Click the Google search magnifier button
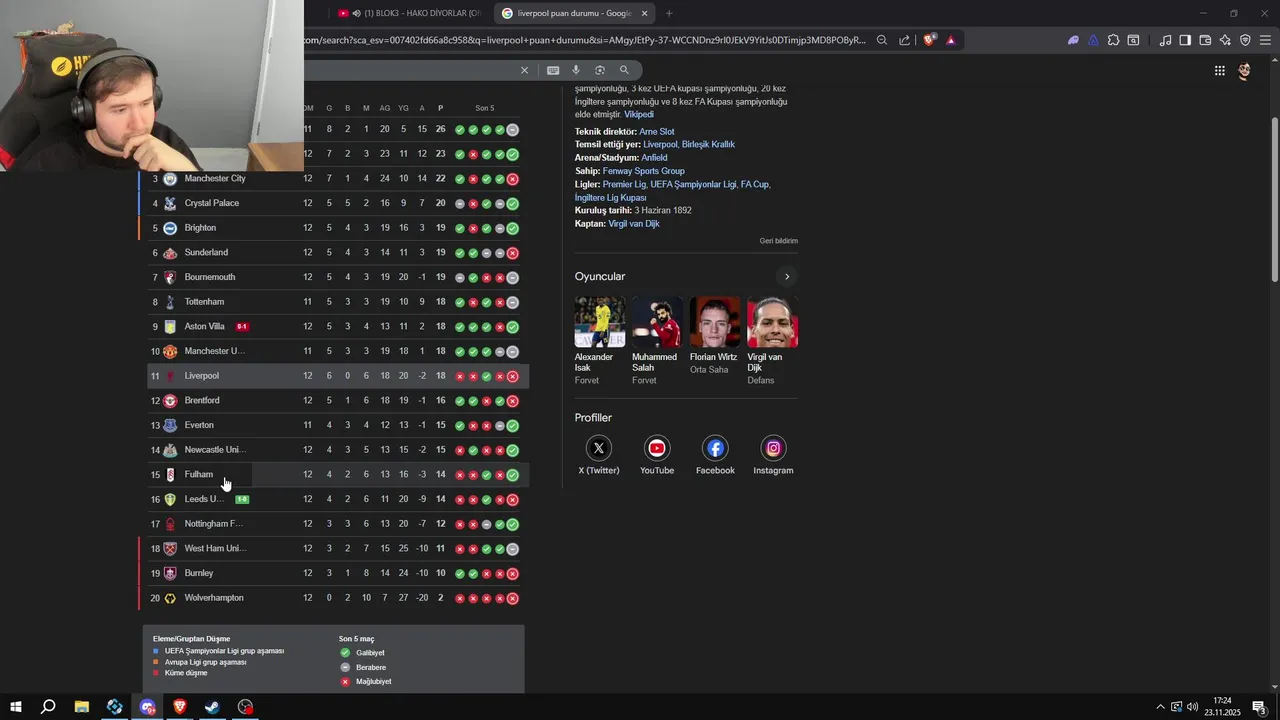 (x=624, y=70)
